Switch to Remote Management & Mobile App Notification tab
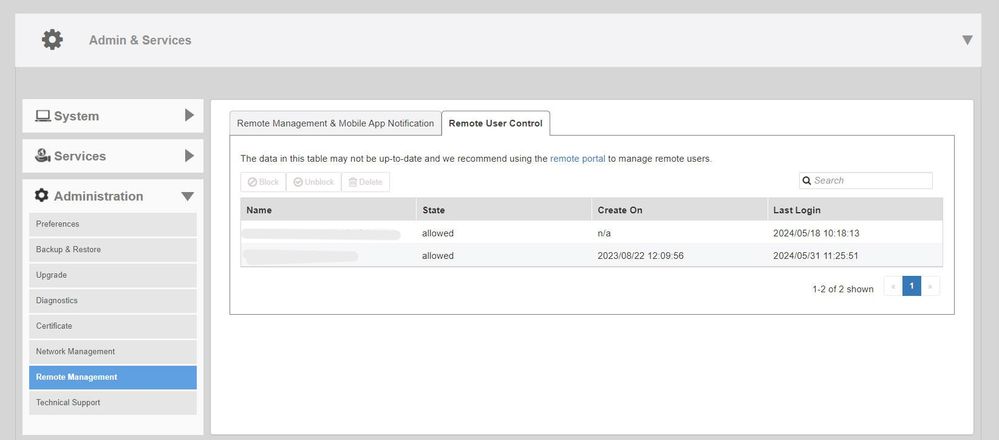 [x=335, y=123]
